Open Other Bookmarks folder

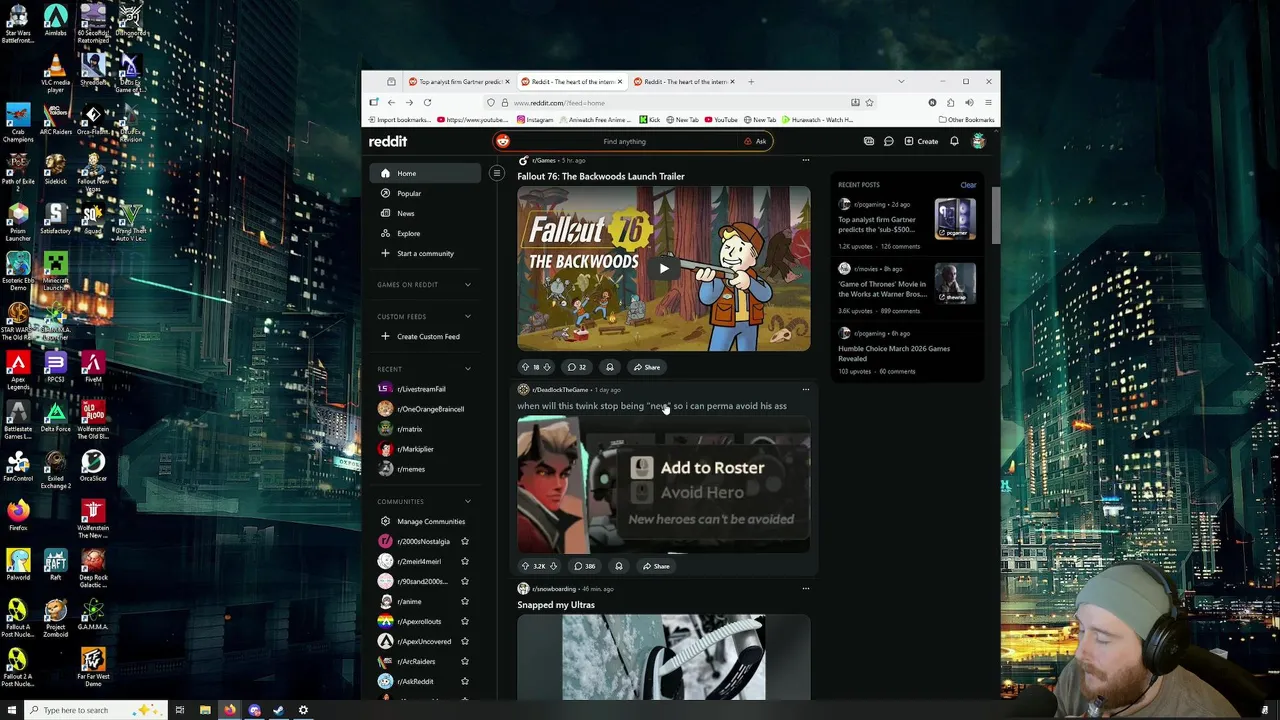pos(966,120)
